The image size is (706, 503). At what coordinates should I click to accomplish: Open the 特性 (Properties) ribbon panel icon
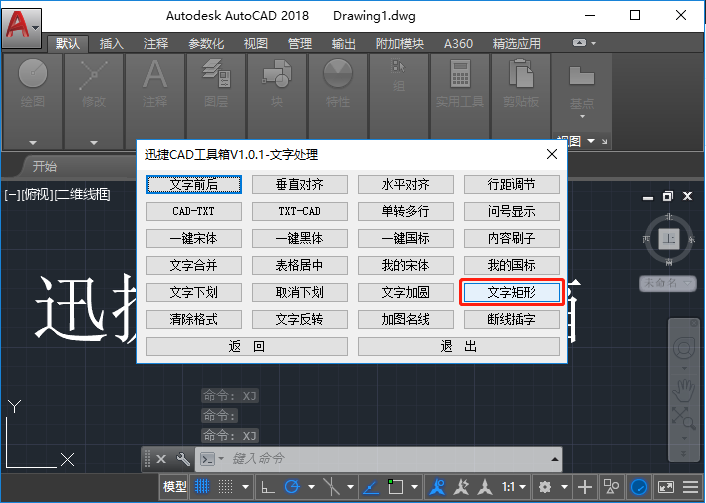click(338, 73)
